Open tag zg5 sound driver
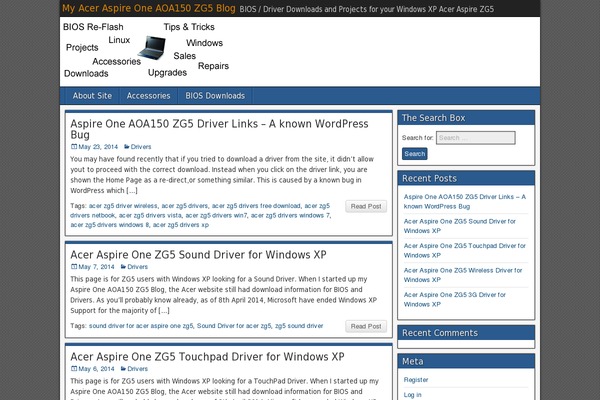 tap(299, 326)
